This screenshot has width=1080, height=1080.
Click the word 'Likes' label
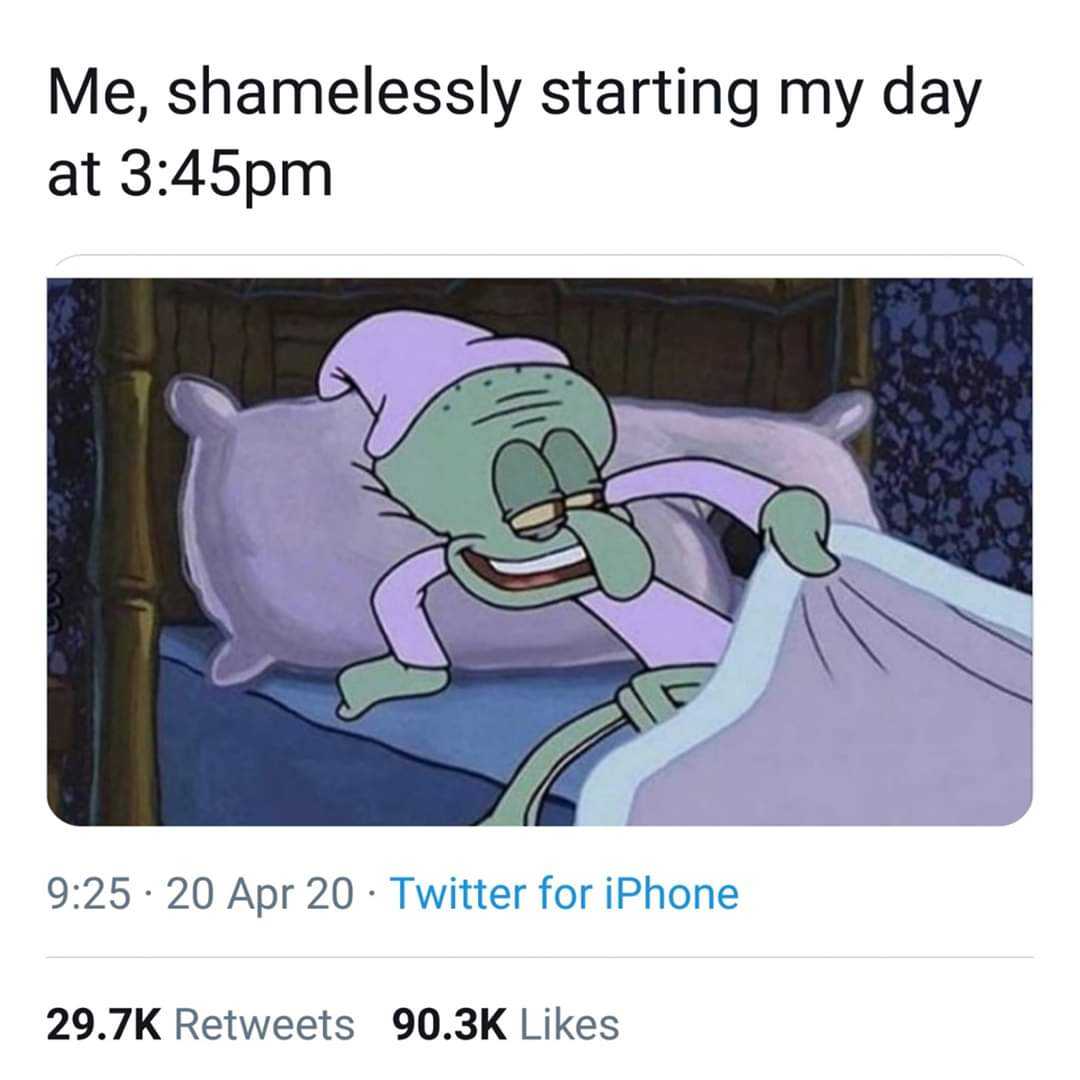[x=570, y=1024]
